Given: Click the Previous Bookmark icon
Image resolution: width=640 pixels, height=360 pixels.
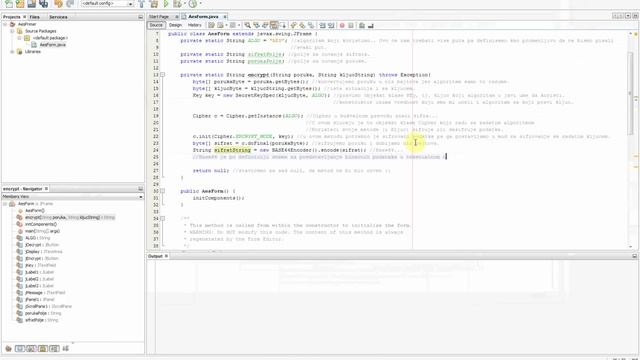Looking at the screenshot, I should point(293,25).
